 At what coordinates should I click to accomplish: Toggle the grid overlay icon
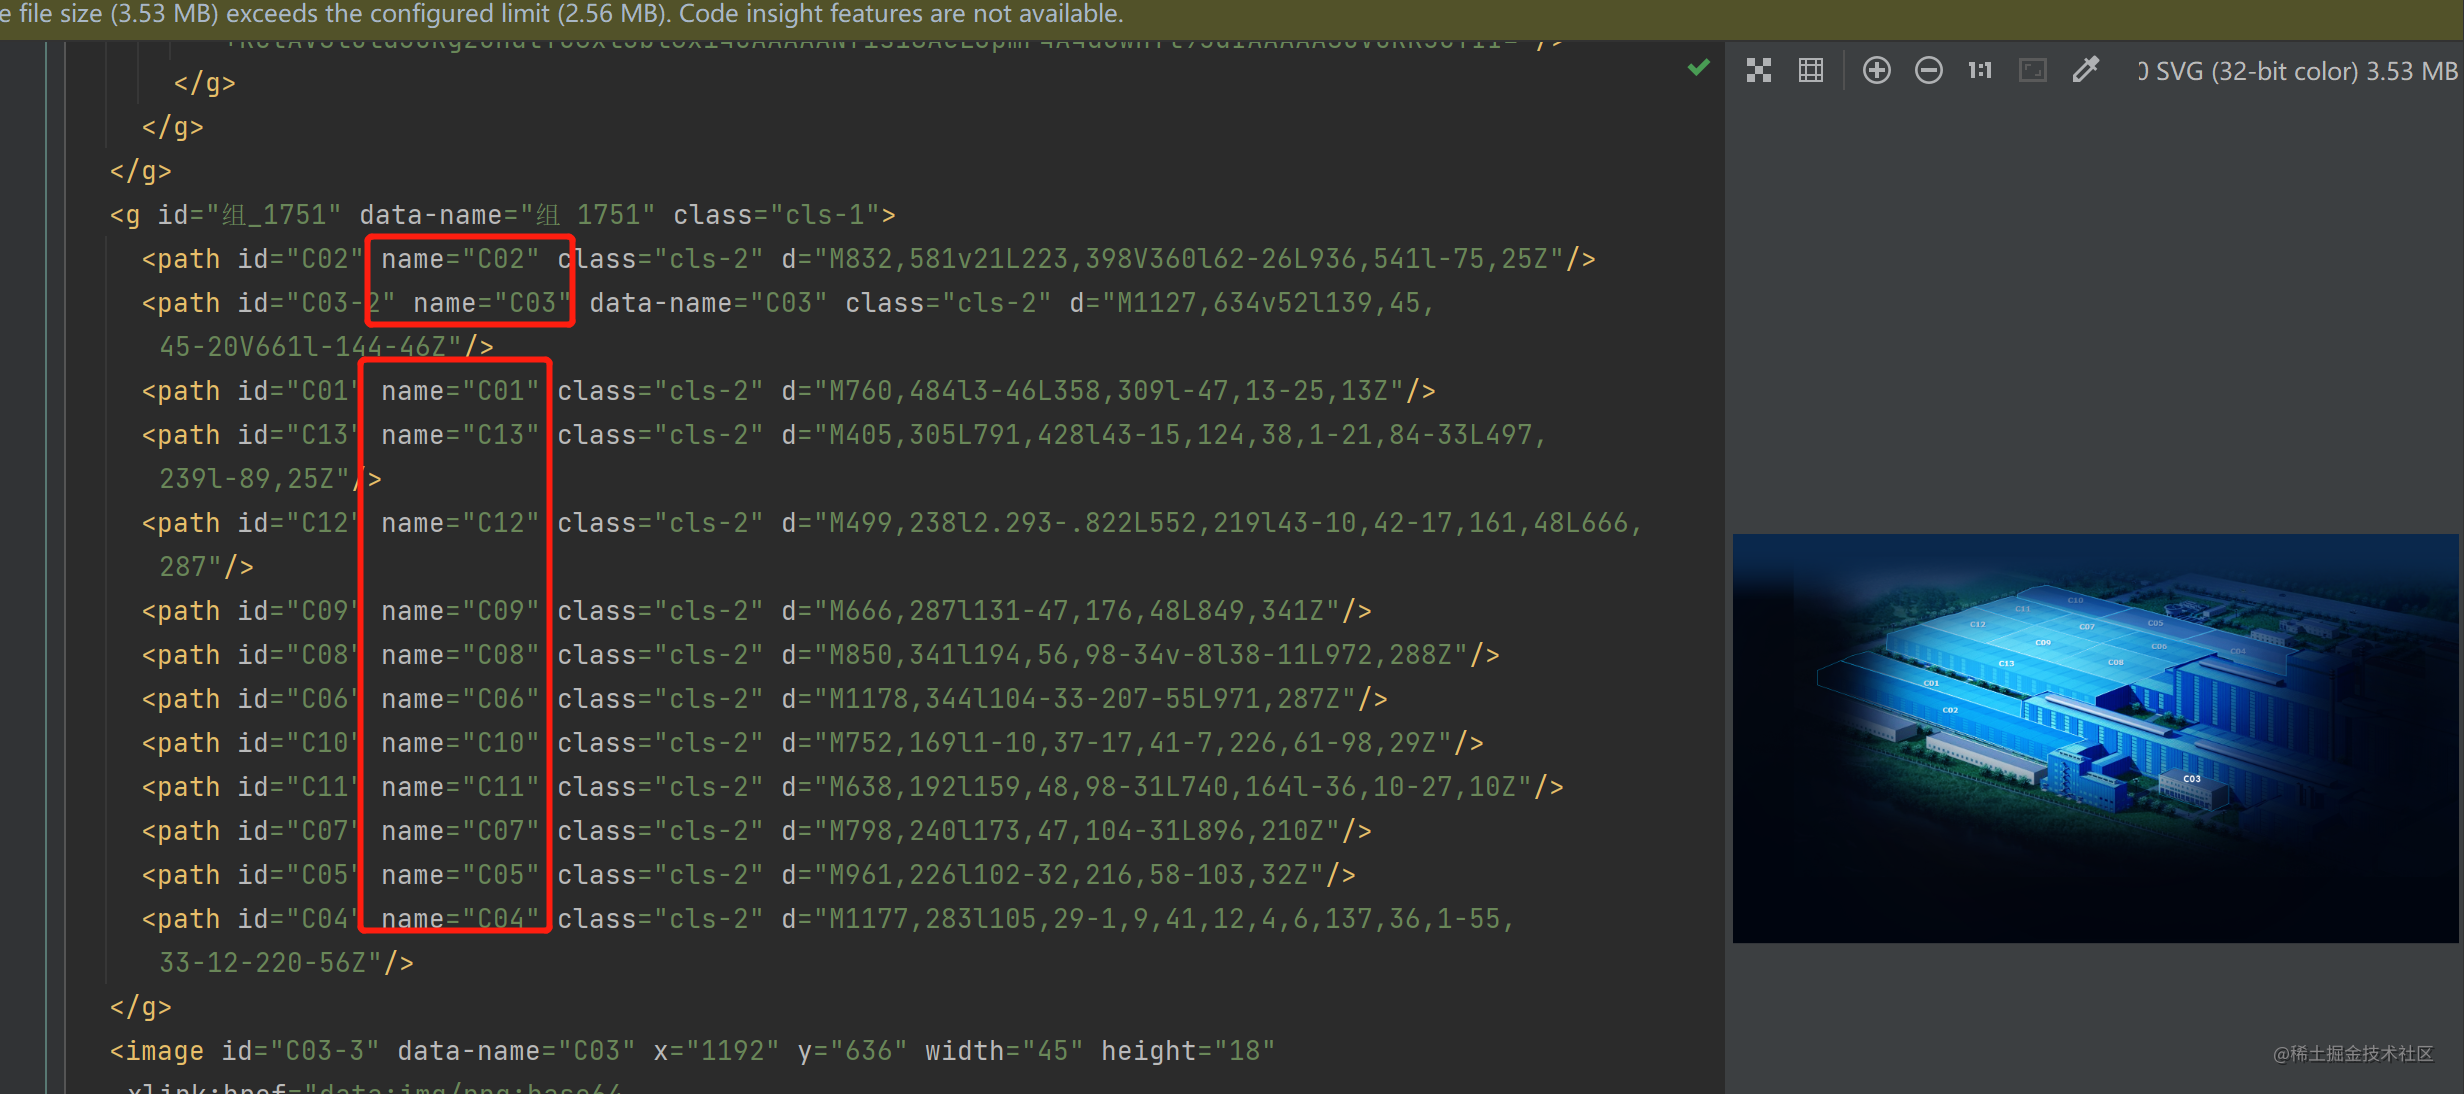[1811, 70]
